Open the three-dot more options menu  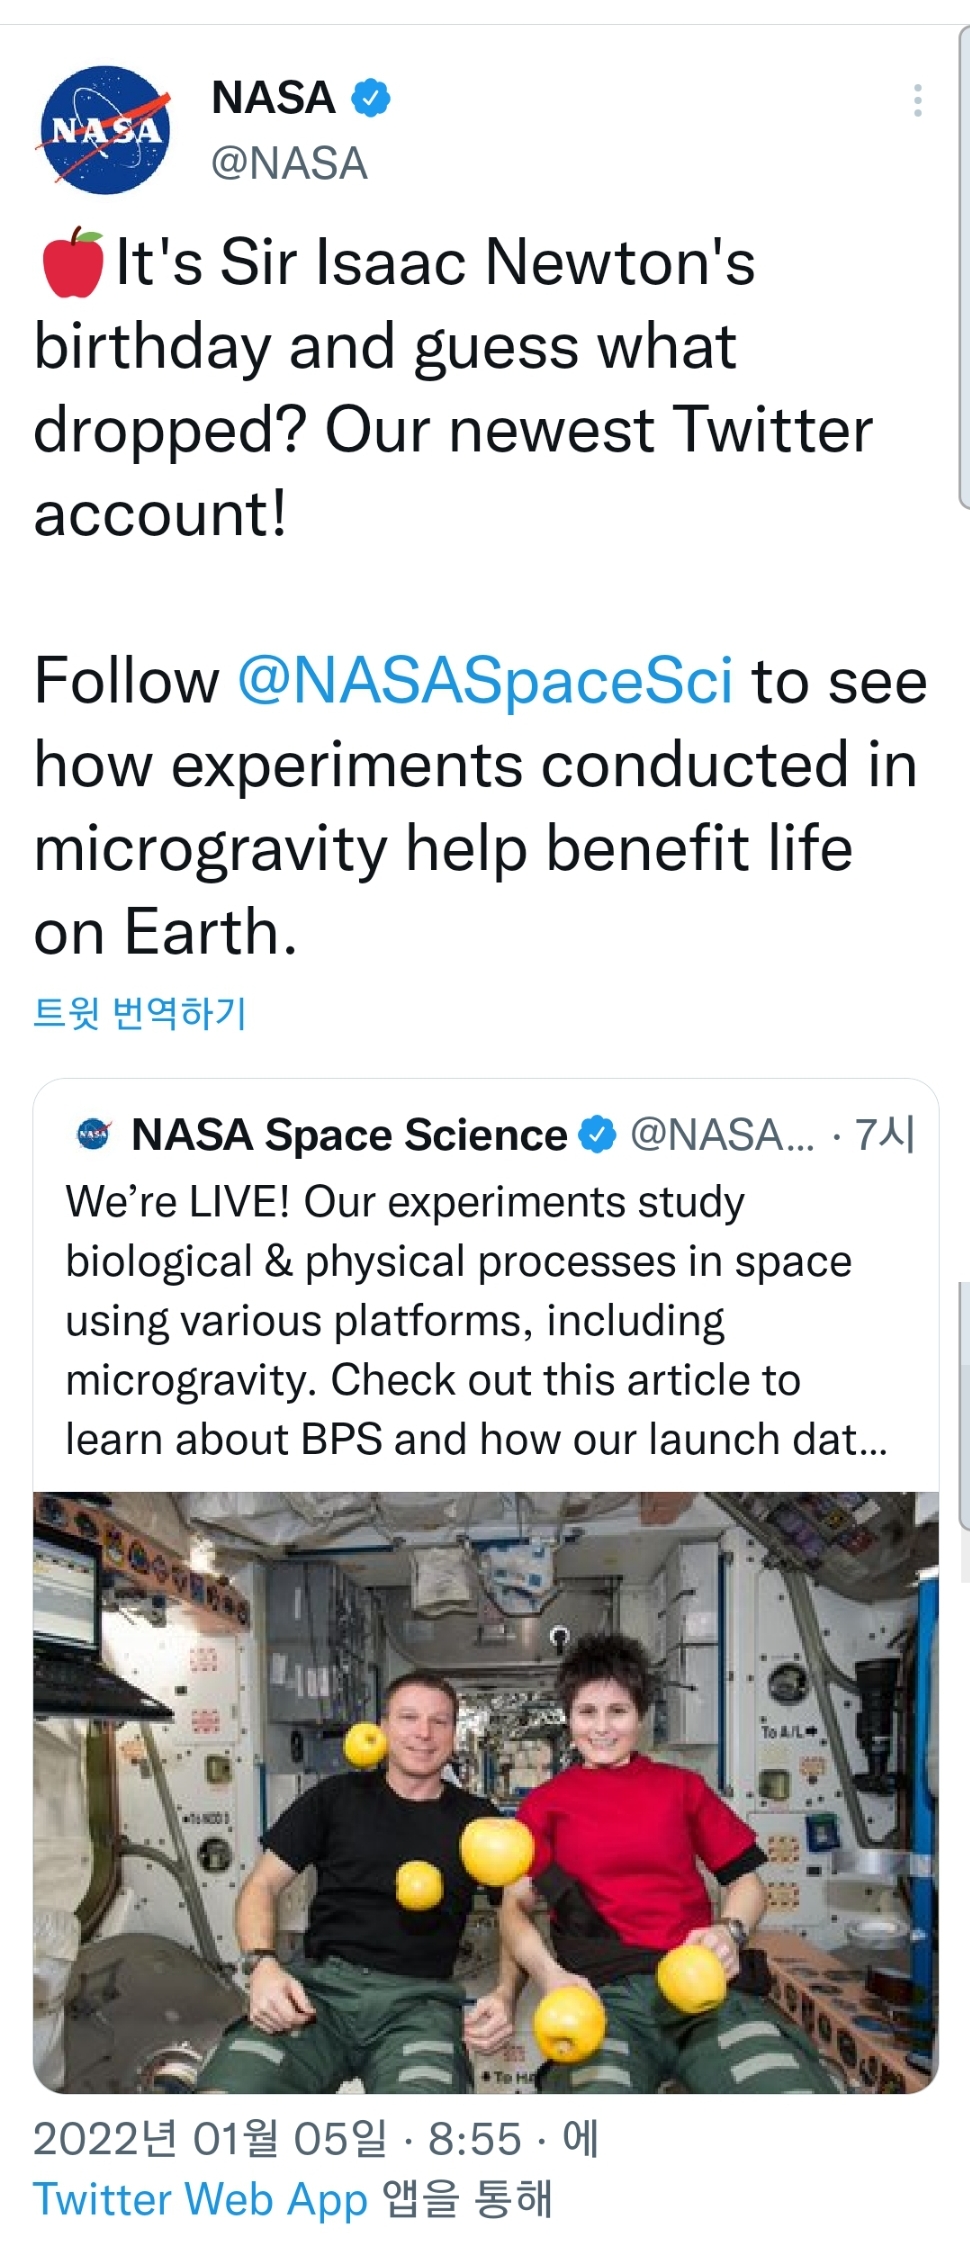[917, 101]
